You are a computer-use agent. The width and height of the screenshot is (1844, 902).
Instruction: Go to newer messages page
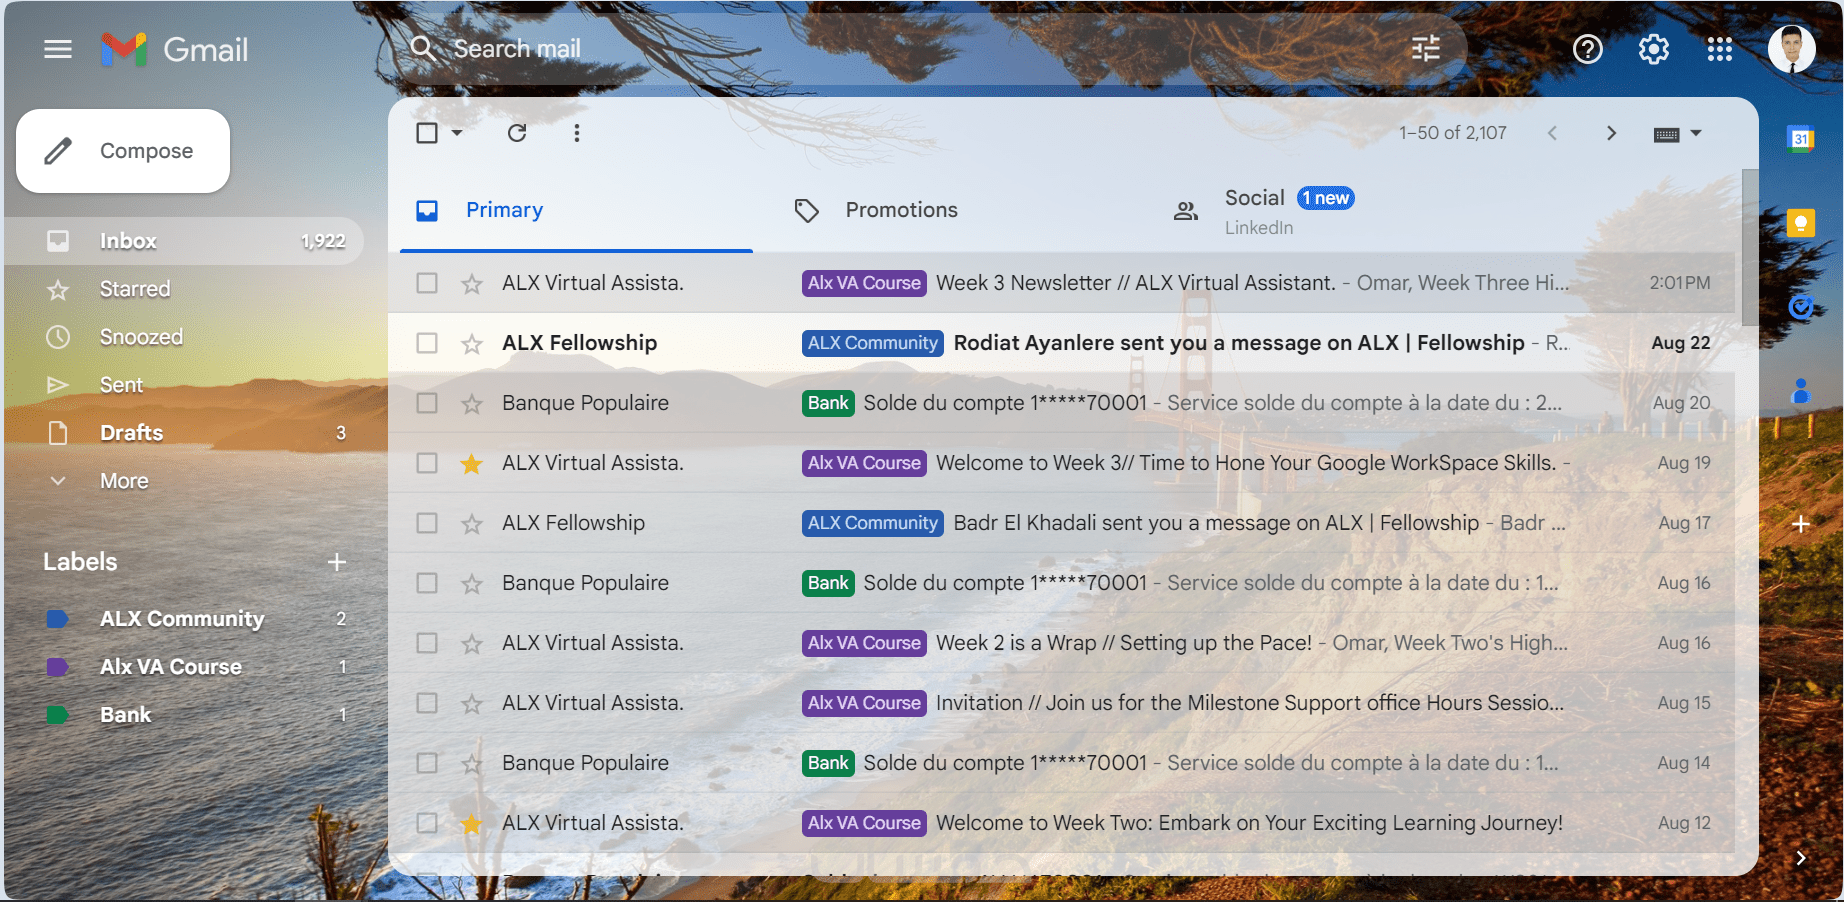[1552, 133]
